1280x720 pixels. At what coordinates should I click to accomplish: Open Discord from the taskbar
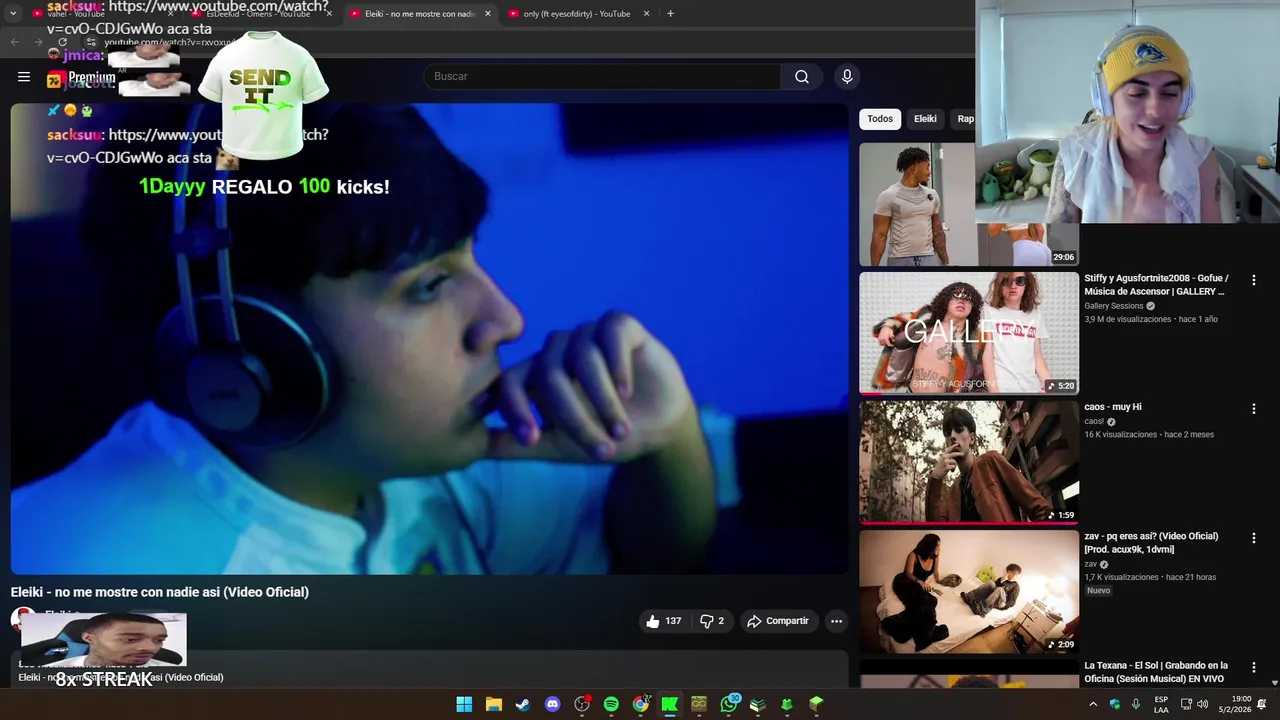pos(552,704)
